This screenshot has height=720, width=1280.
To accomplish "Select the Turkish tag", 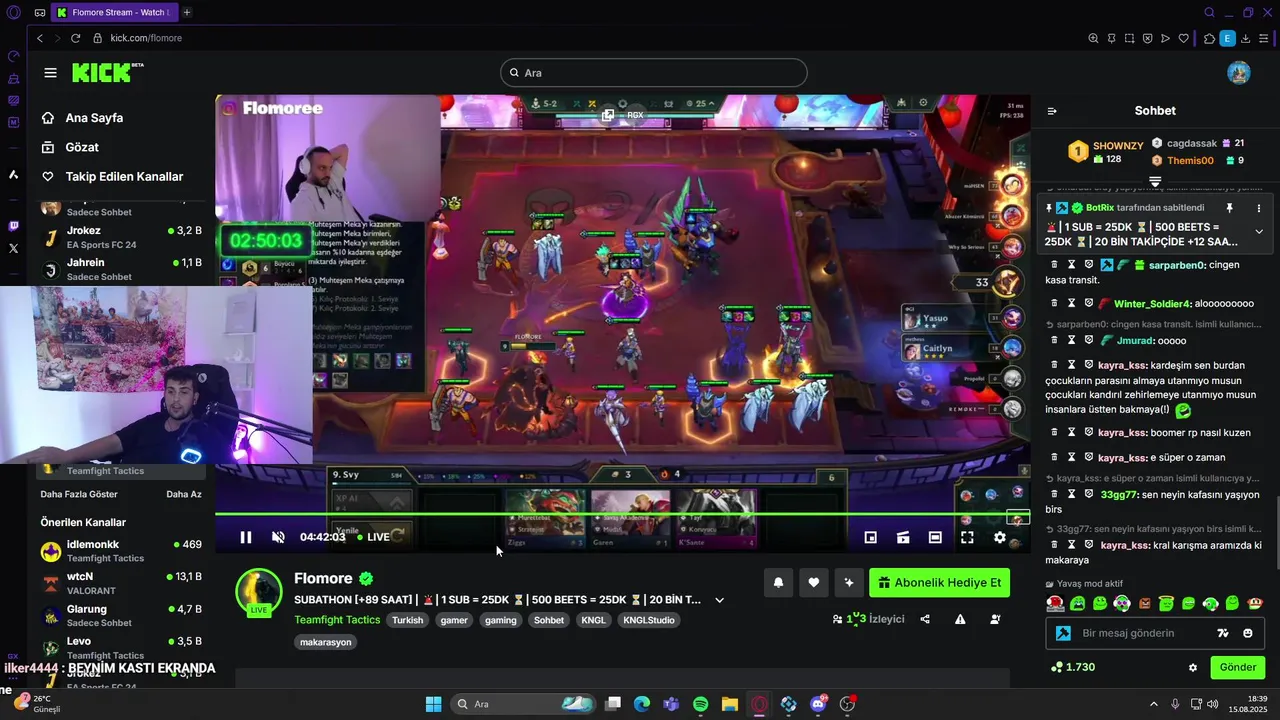I will pyautogui.click(x=407, y=620).
